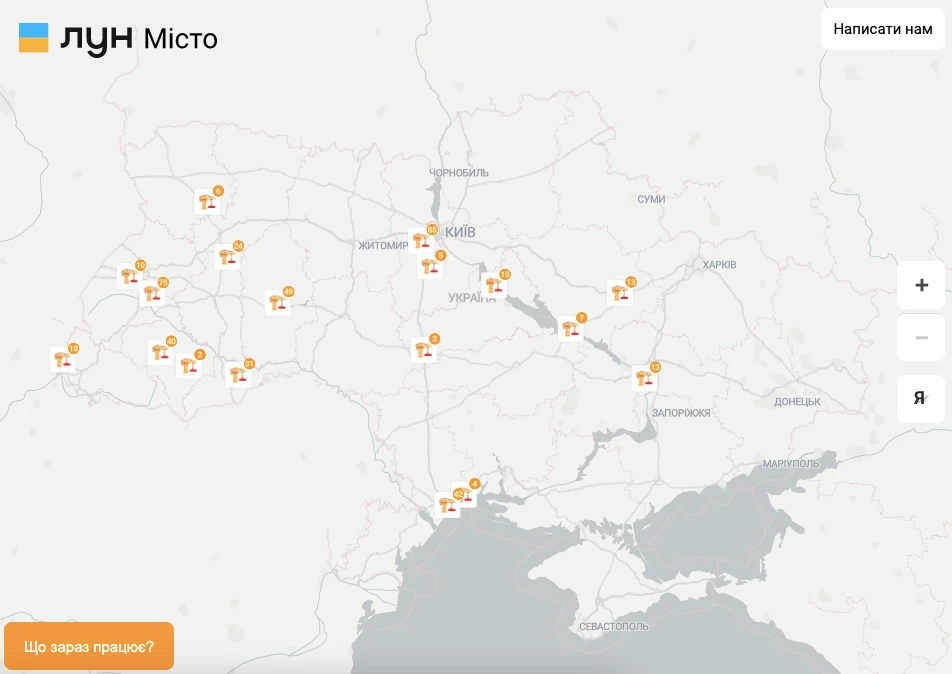Screen dimensions: 952x674
Task: Toggle the Я map provider switch
Action: point(920,398)
